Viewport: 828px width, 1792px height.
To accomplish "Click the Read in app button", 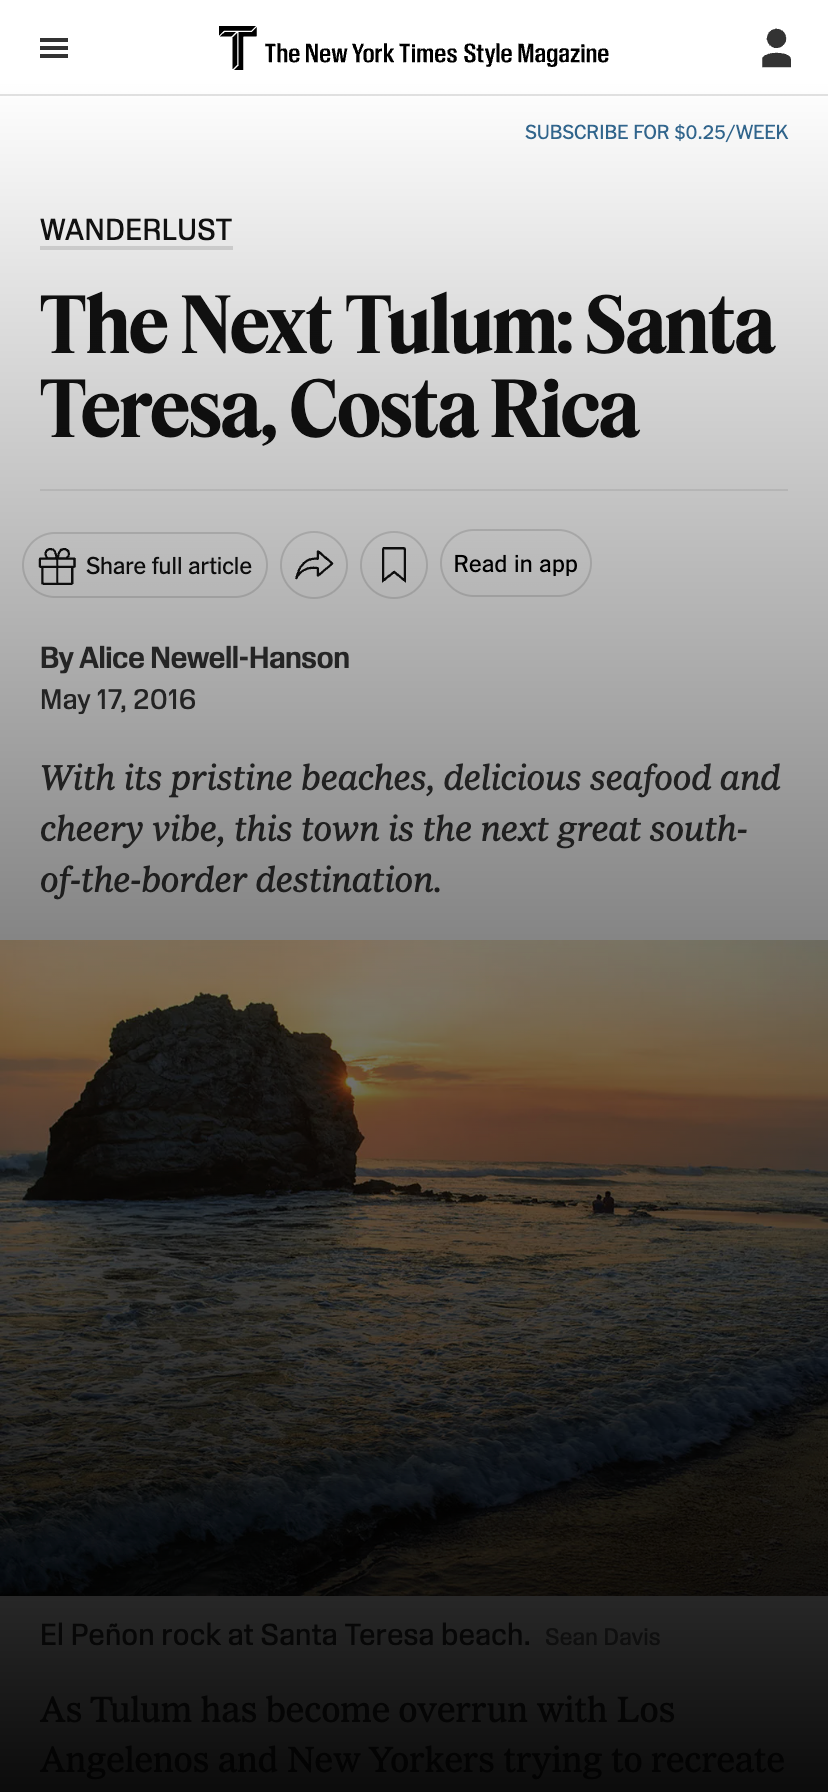I will click(516, 564).
